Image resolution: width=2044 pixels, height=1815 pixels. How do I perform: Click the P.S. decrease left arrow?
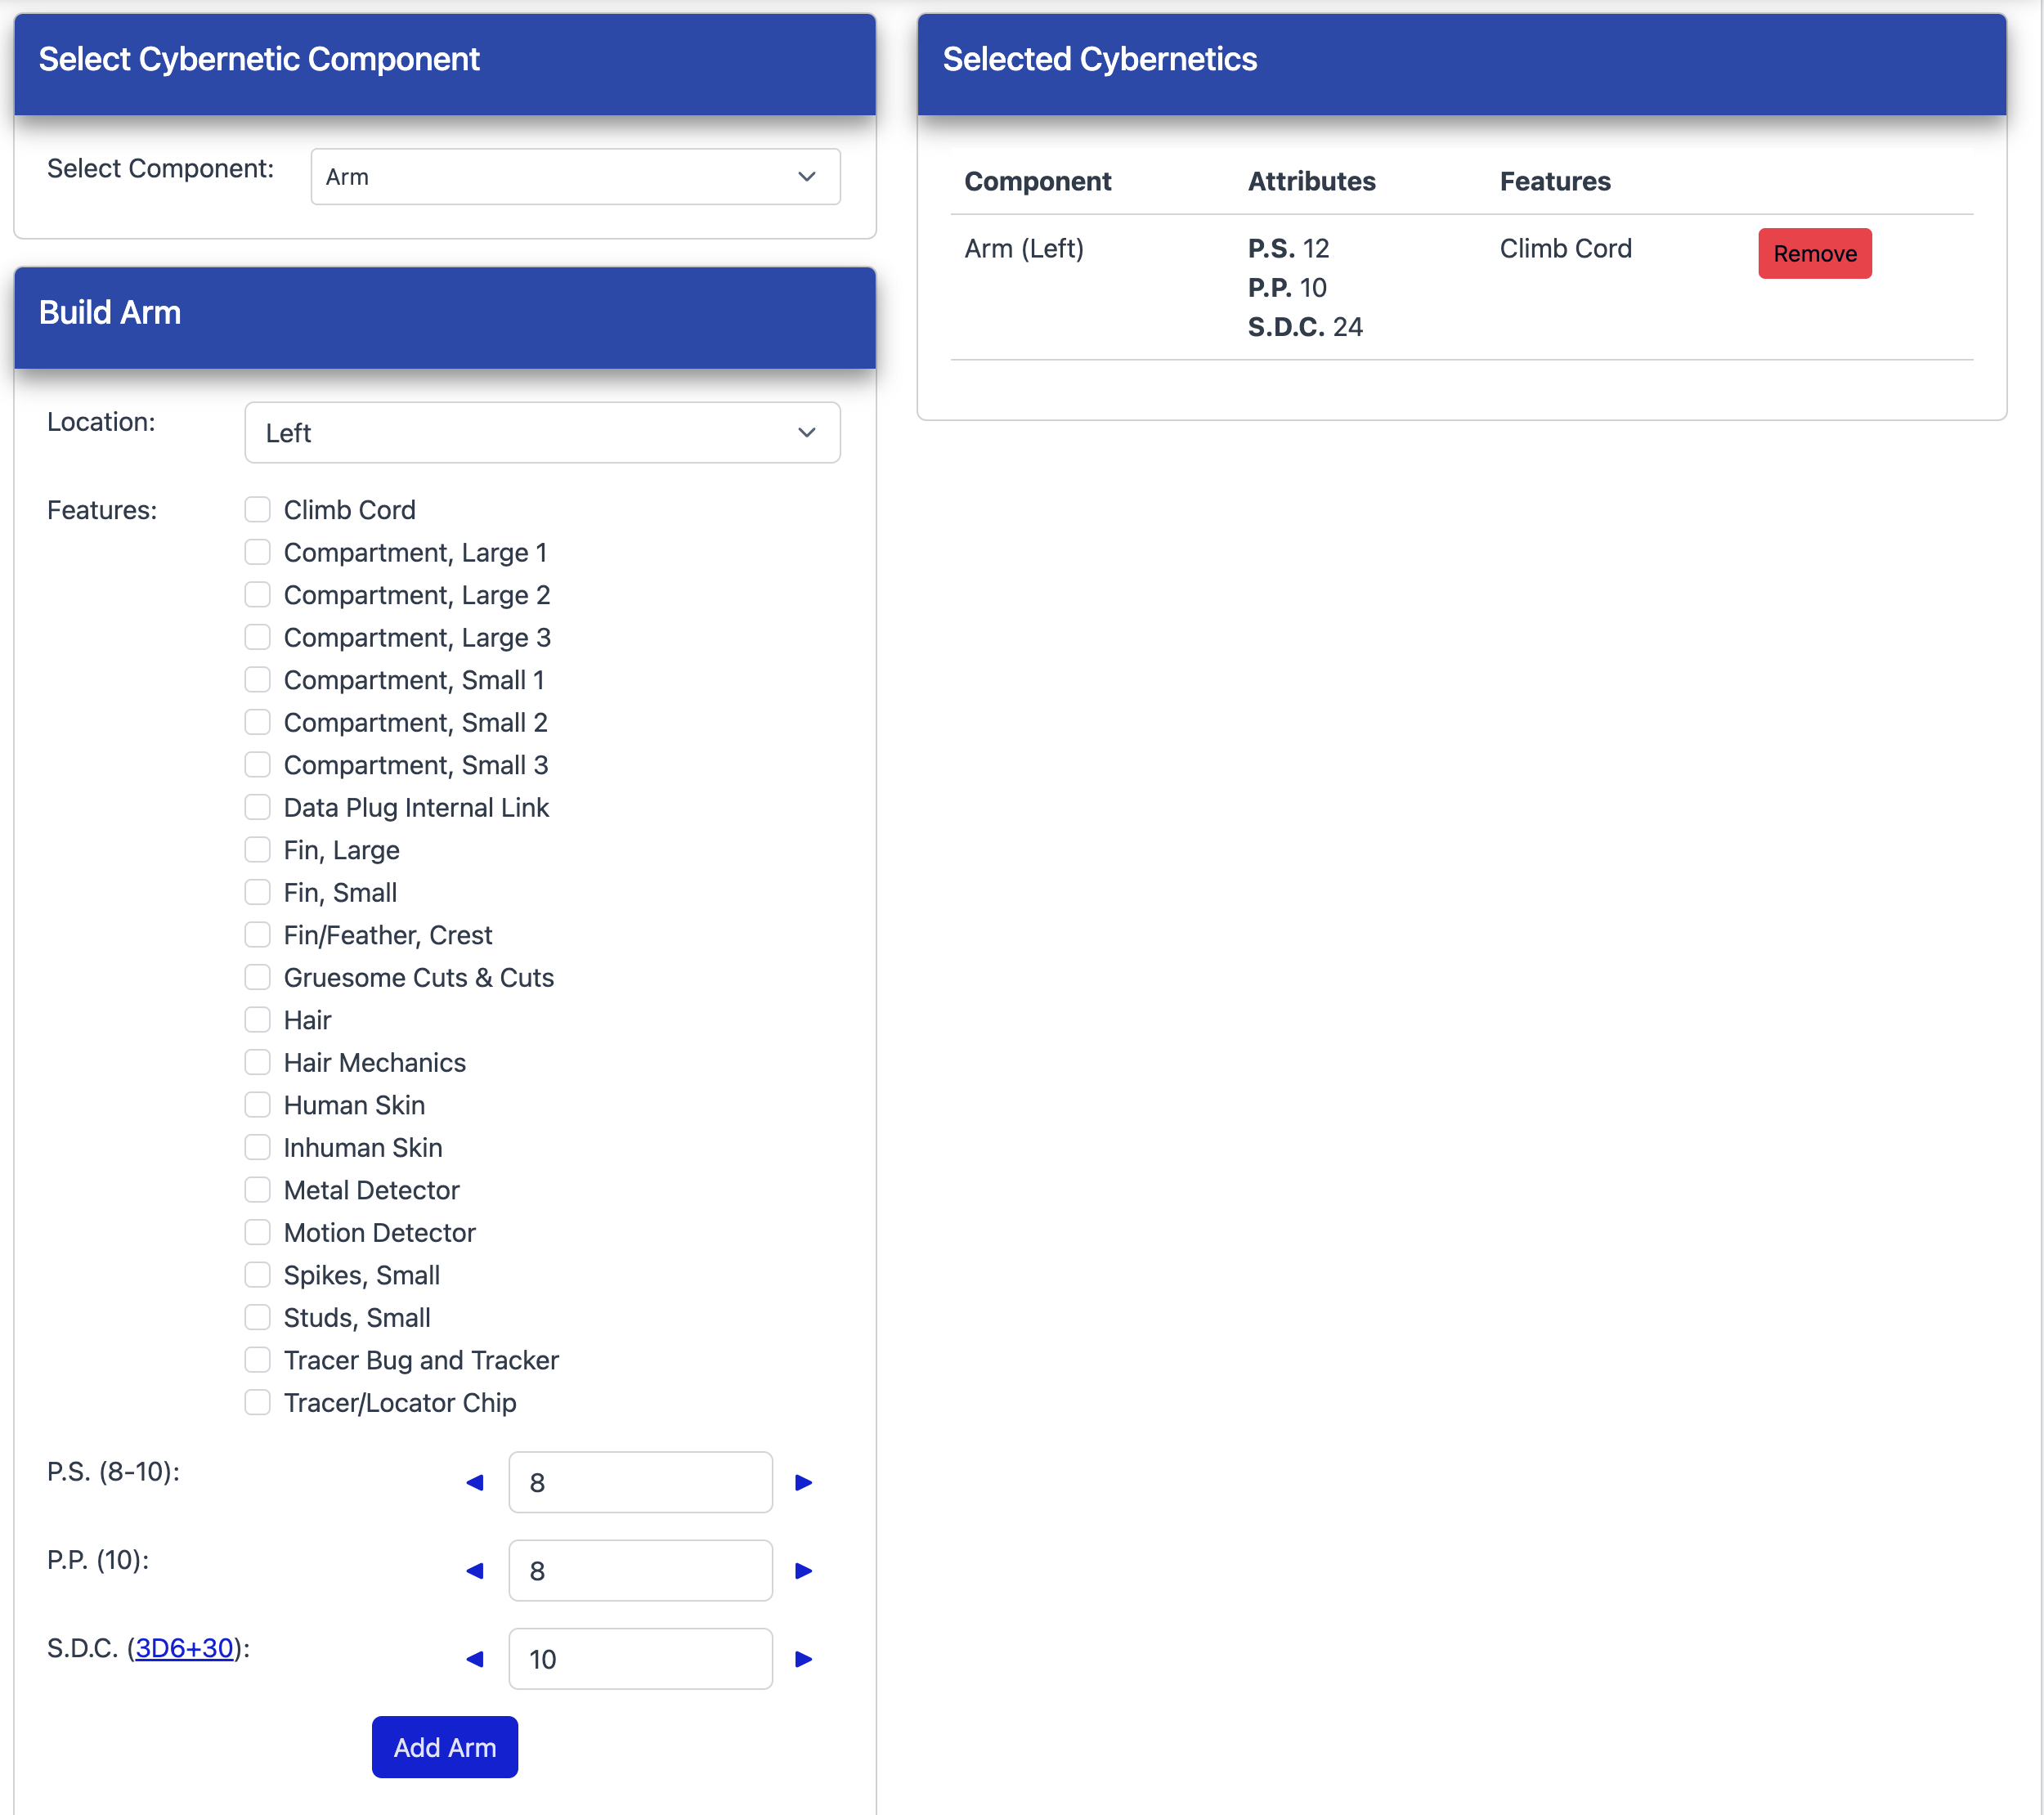click(475, 1482)
